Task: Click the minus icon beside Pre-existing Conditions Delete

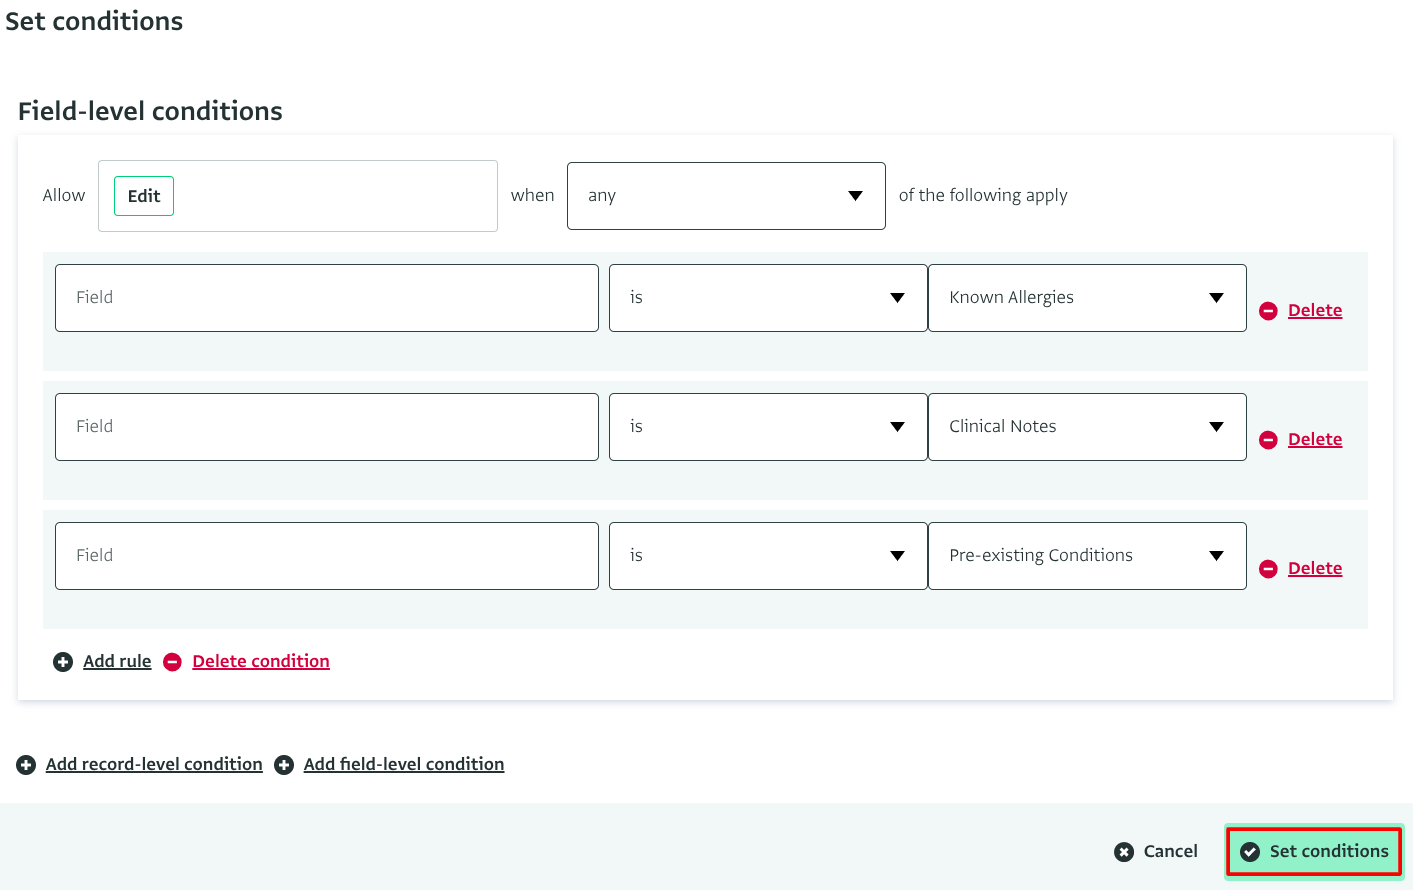Action: point(1268,569)
